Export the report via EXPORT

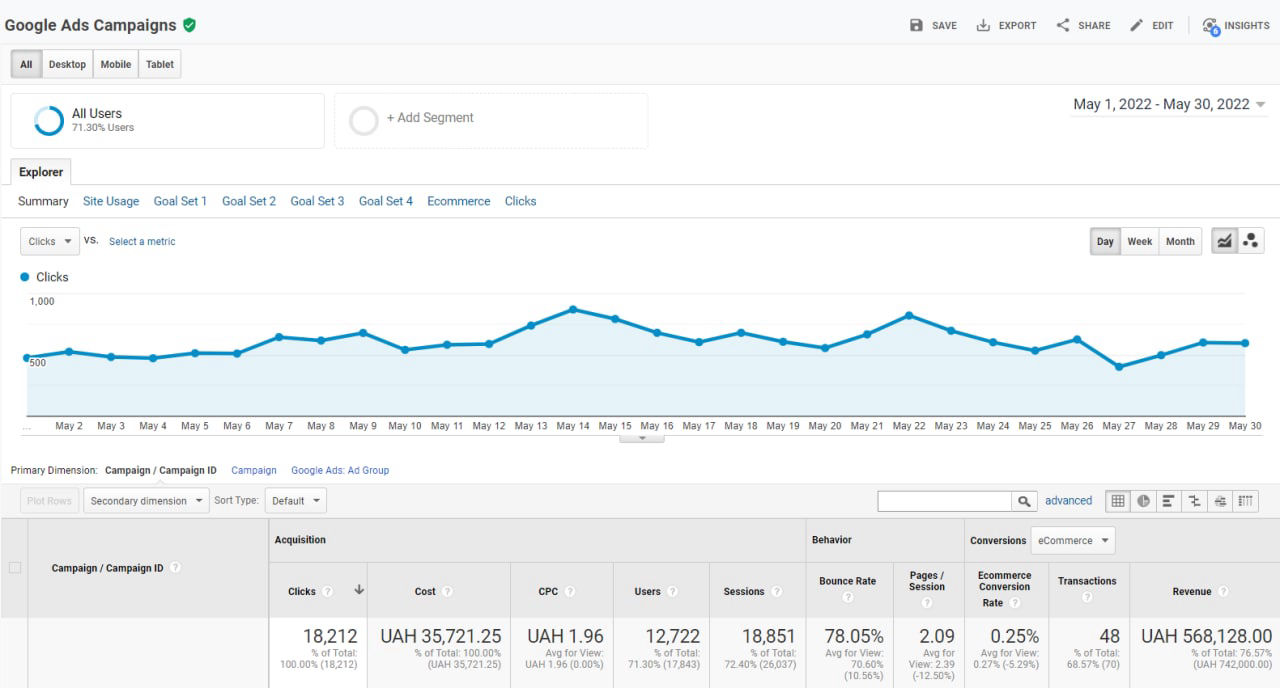pyautogui.click(x=1006, y=25)
